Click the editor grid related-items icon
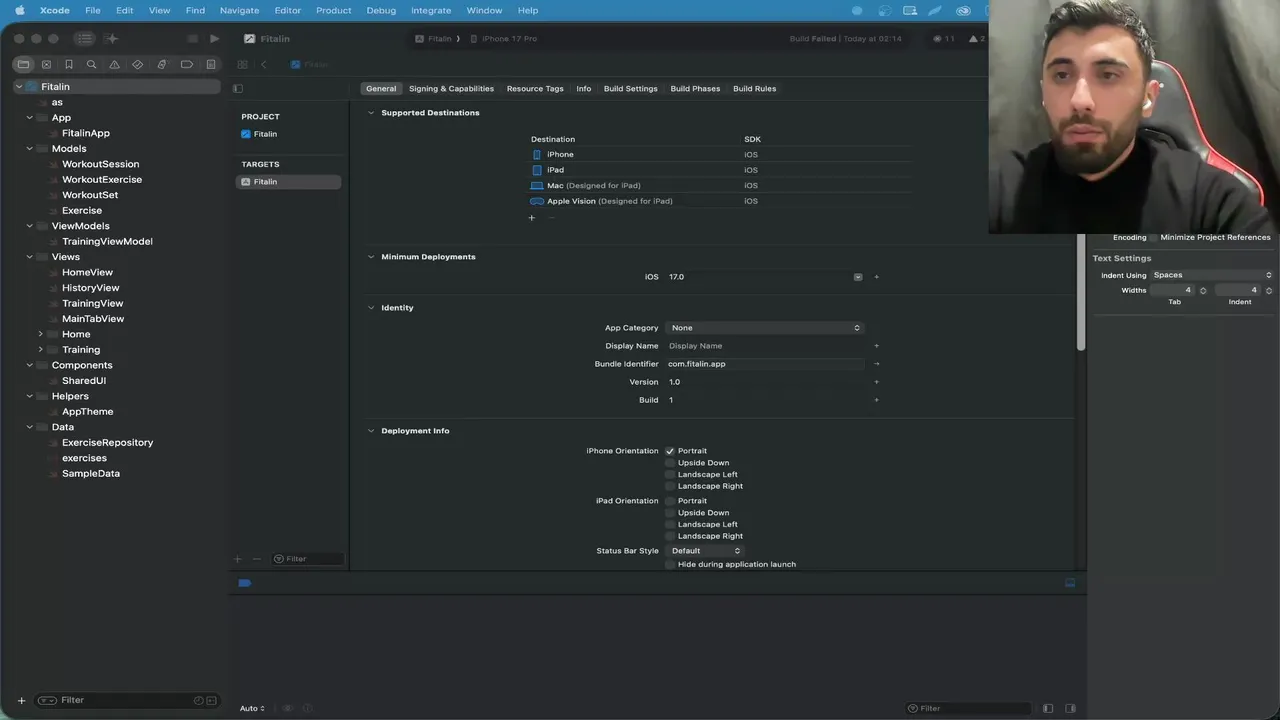Screen dimensions: 1280x720 click(242, 64)
